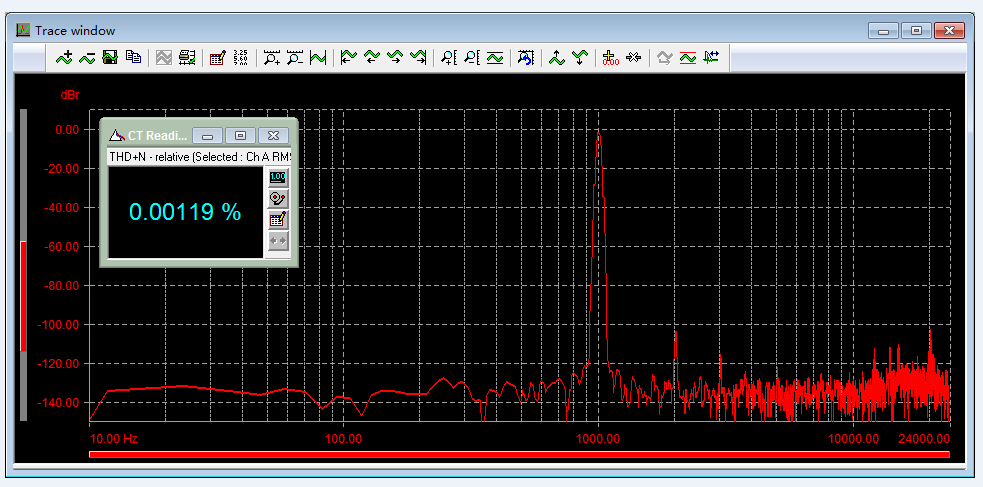
Task: Click the blue decay curve arrows icon
Action: 711,58
